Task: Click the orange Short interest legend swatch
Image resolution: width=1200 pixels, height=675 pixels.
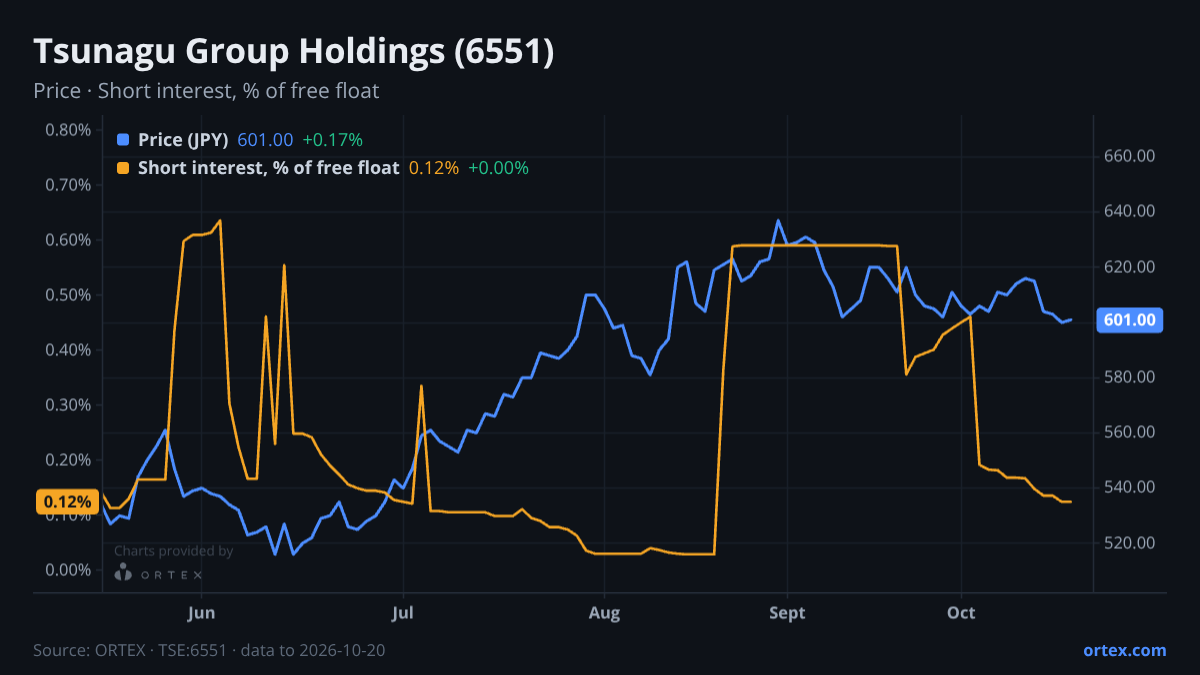Action: pos(123,168)
